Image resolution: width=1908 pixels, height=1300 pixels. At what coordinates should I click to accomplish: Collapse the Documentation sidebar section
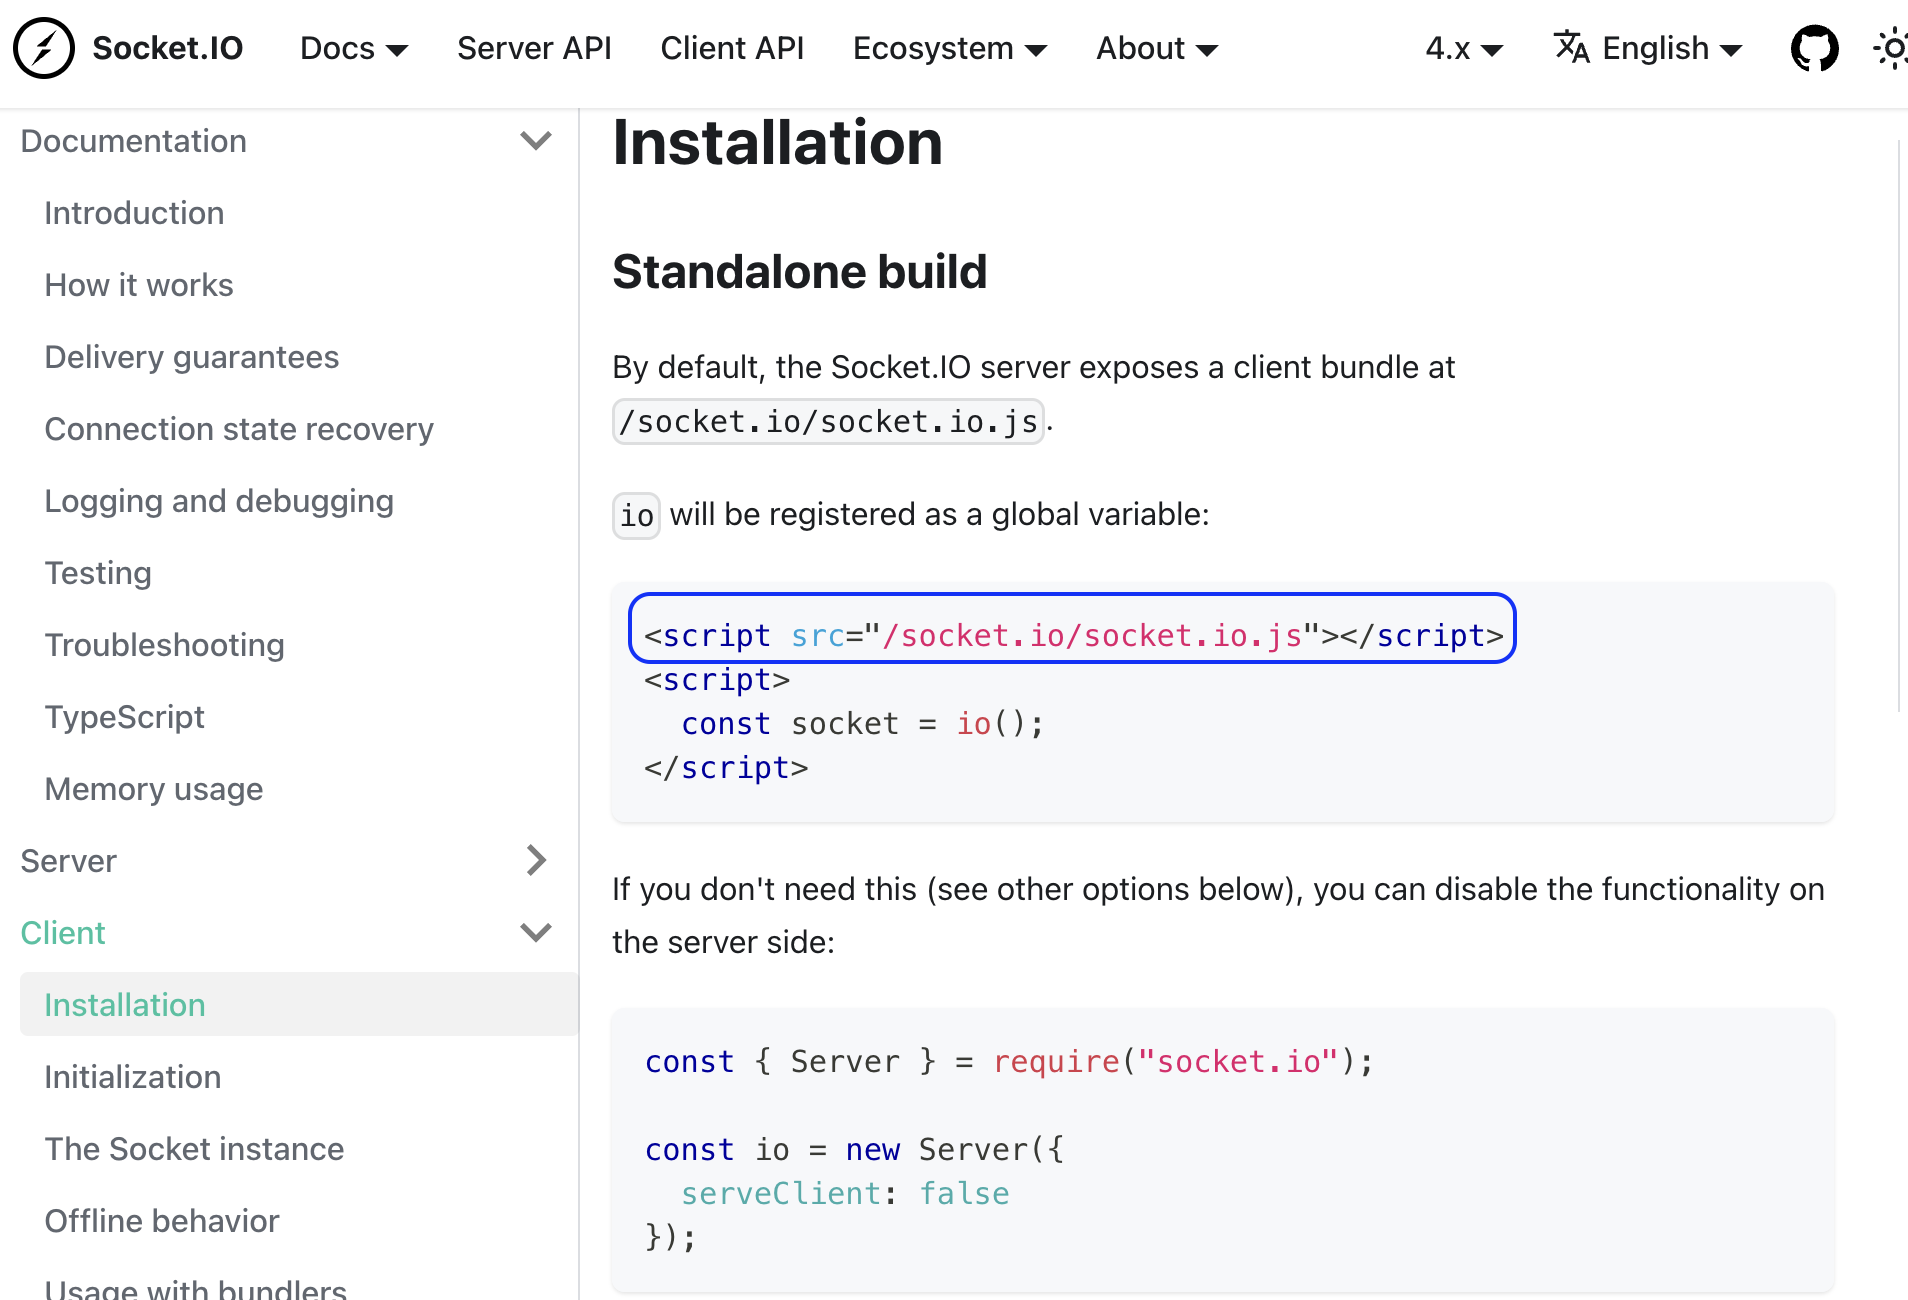pos(536,141)
